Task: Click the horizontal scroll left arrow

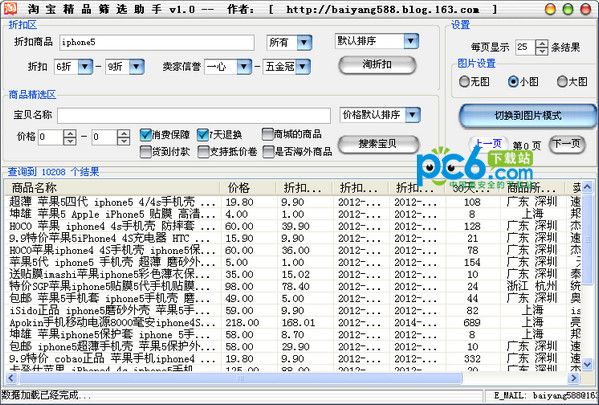Action: click(x=11, y=378)
